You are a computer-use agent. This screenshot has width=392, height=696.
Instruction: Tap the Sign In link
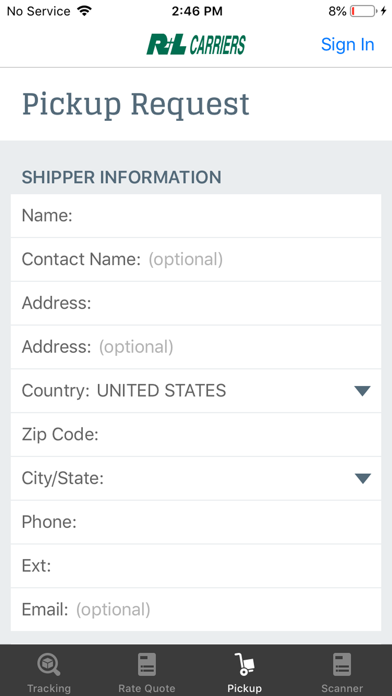pos(348,44)
